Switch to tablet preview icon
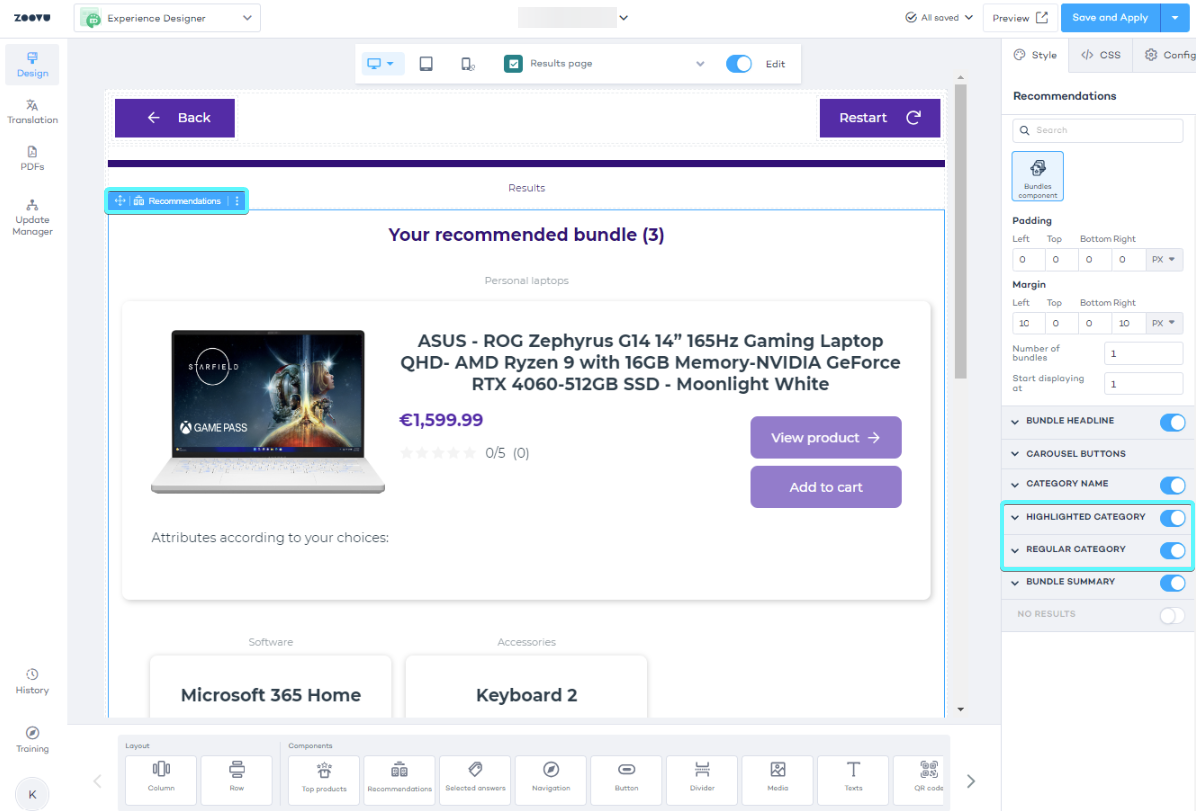Screen dimensions: 1196x811 [426, 64]
